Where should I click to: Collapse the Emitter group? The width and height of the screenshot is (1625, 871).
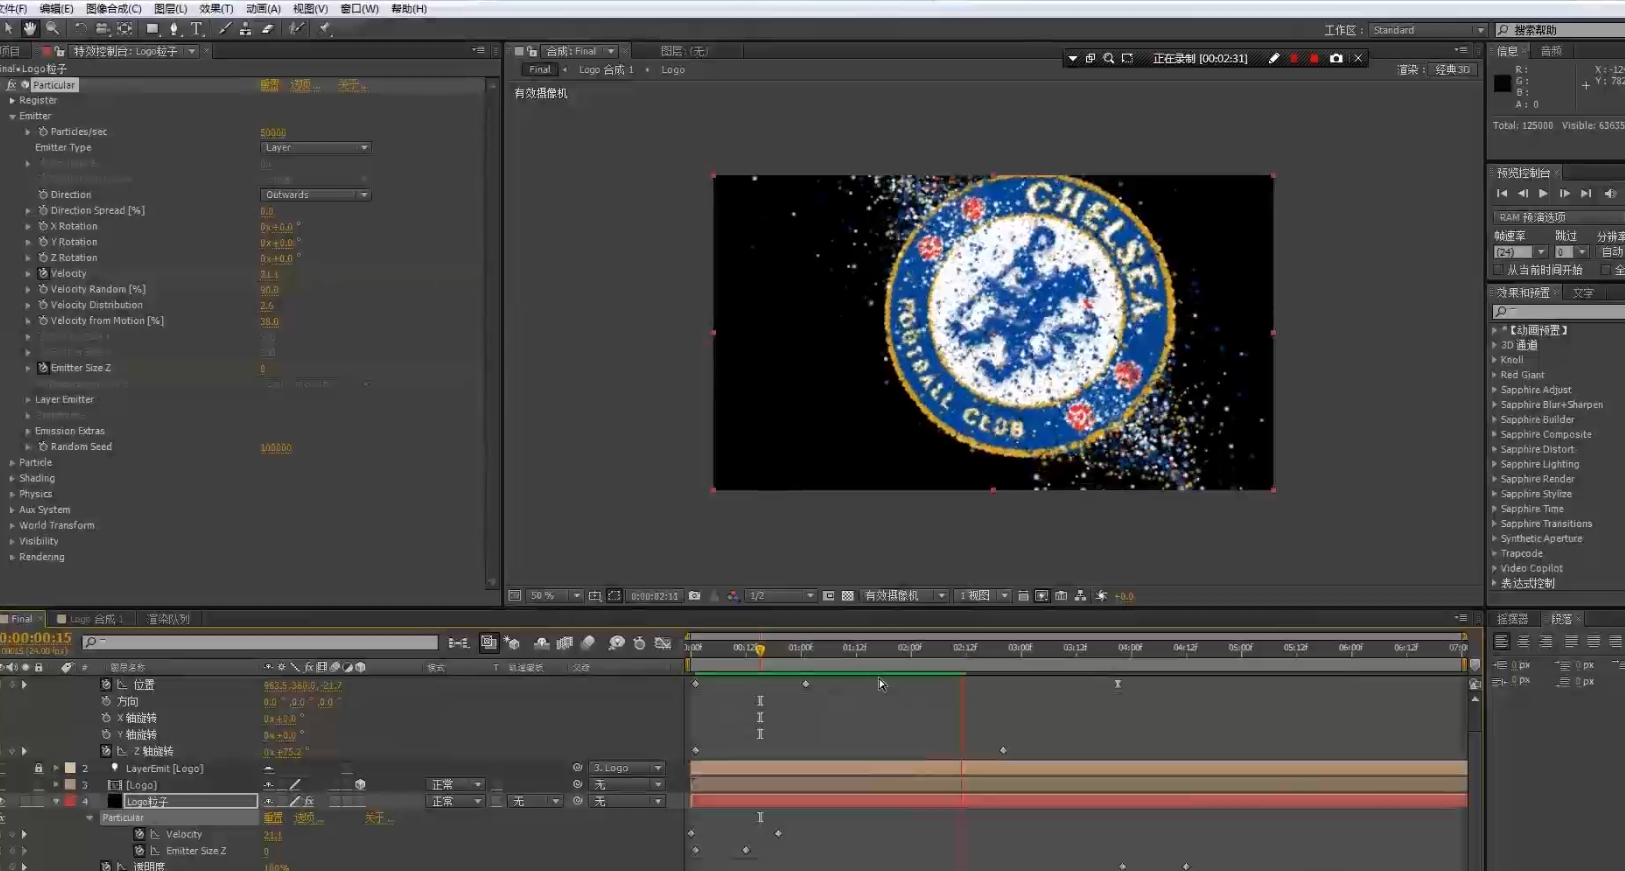pos(12,116)
